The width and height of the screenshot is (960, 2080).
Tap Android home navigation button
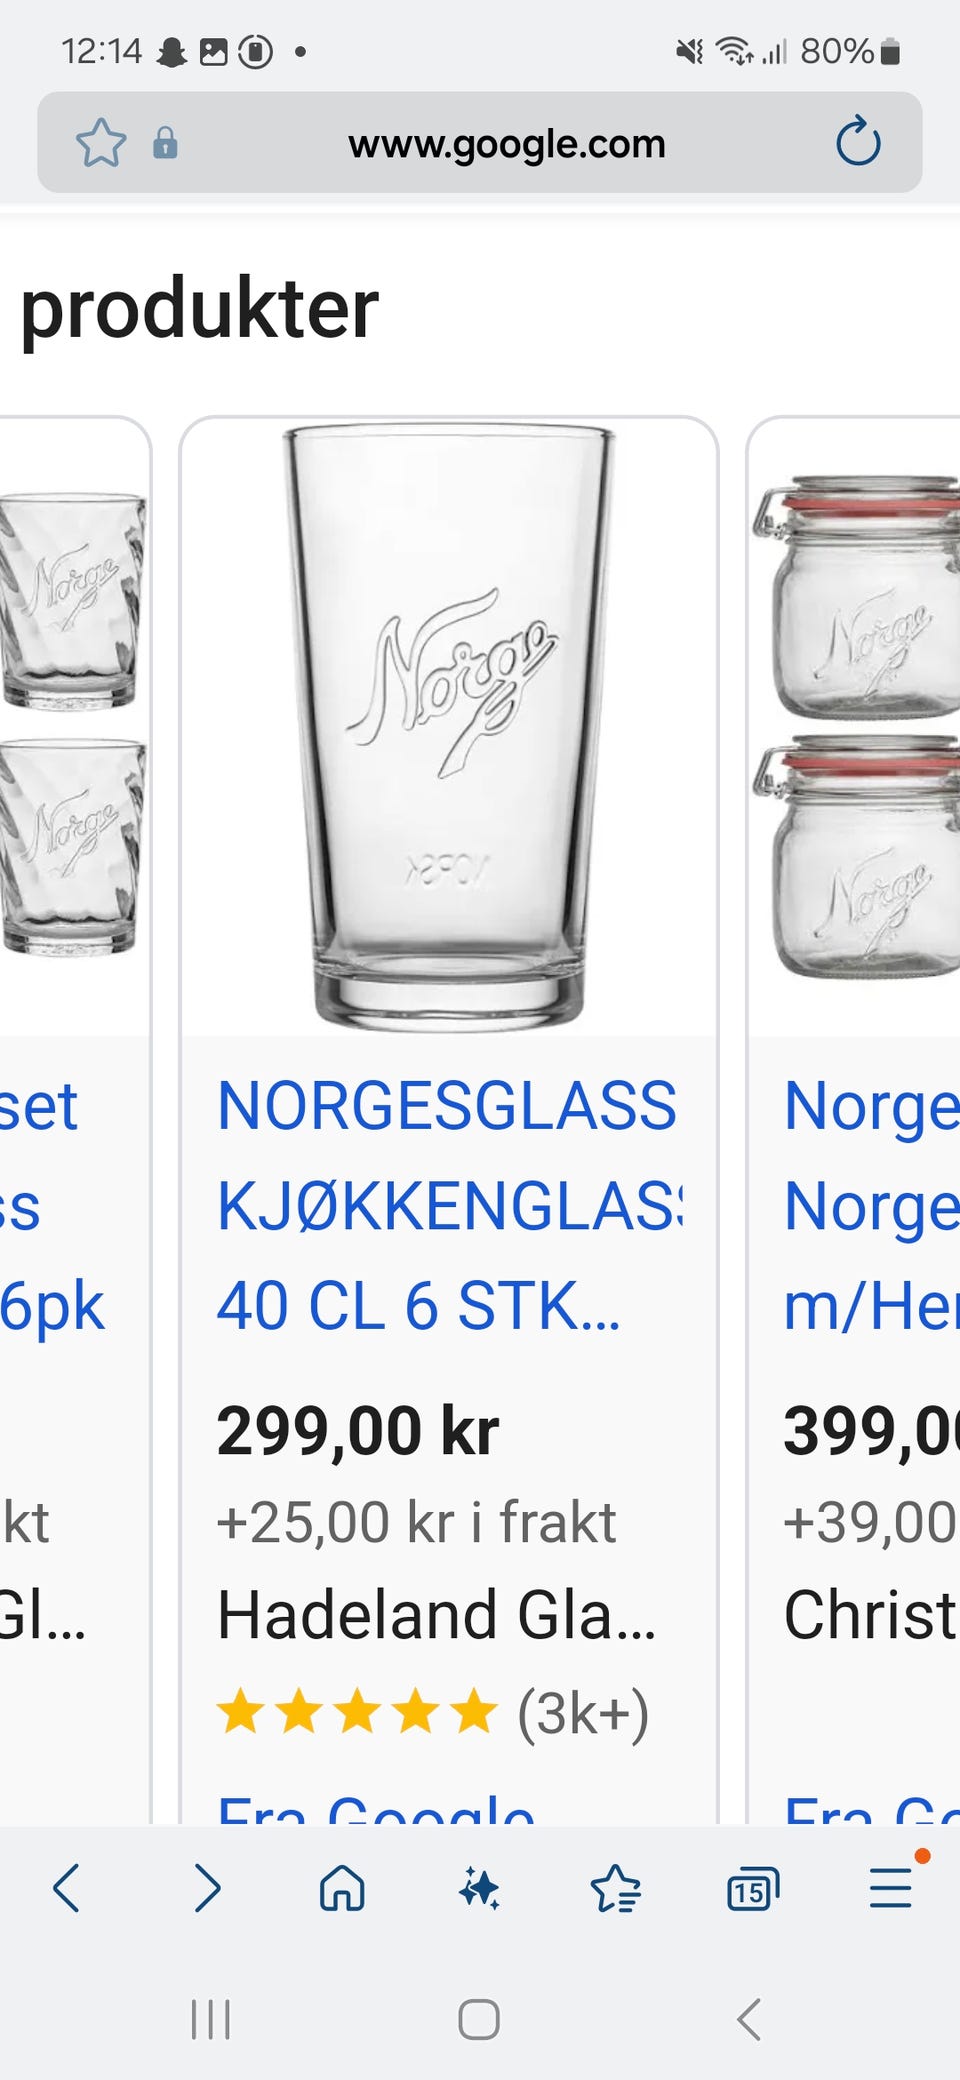point(479,2019)
